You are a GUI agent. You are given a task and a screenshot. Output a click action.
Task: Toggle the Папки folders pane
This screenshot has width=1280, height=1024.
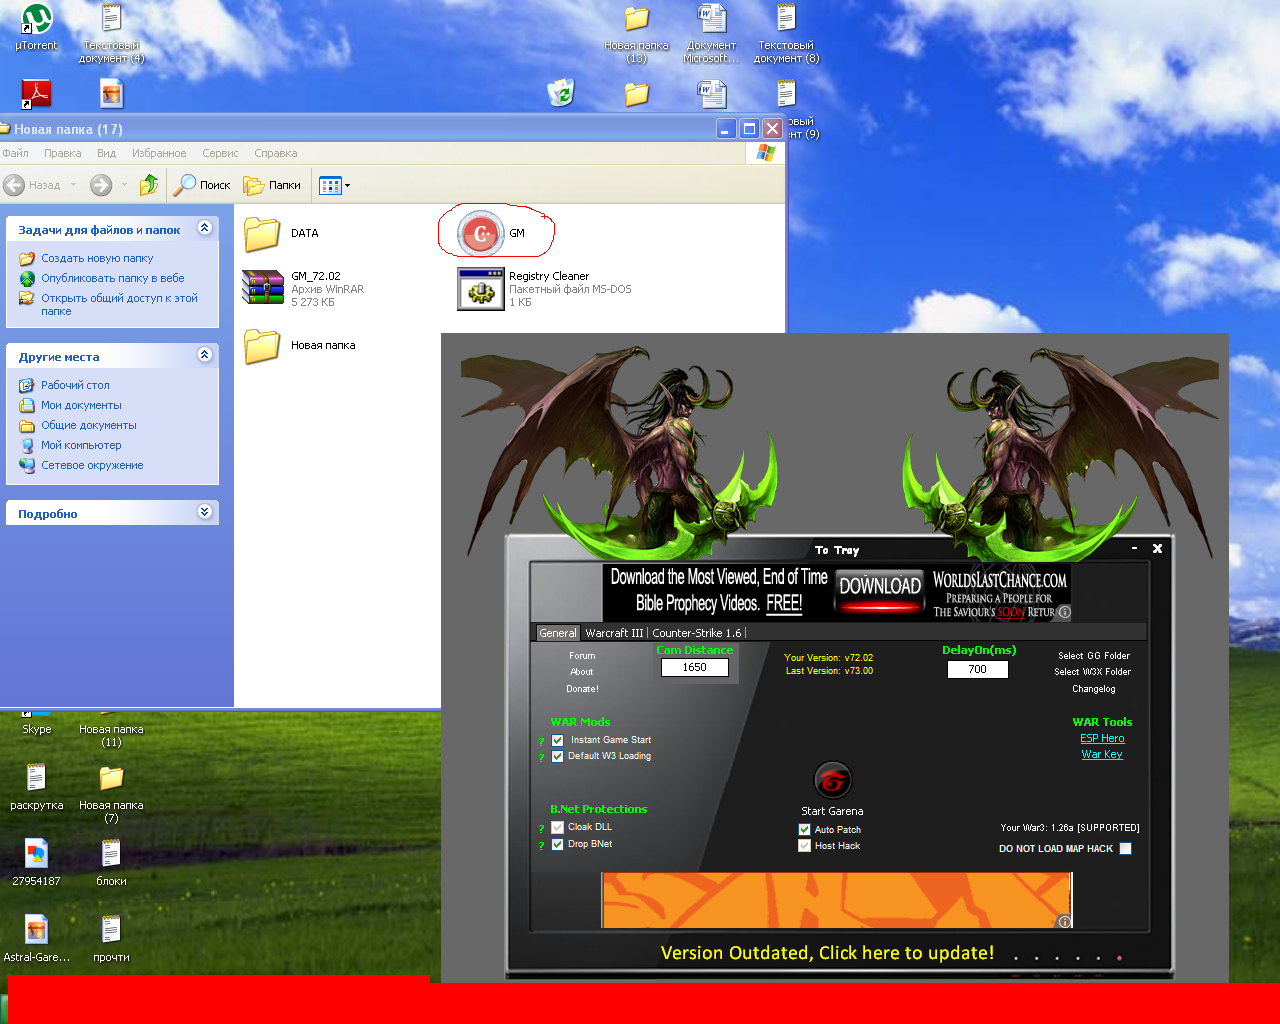coord(272,185)
